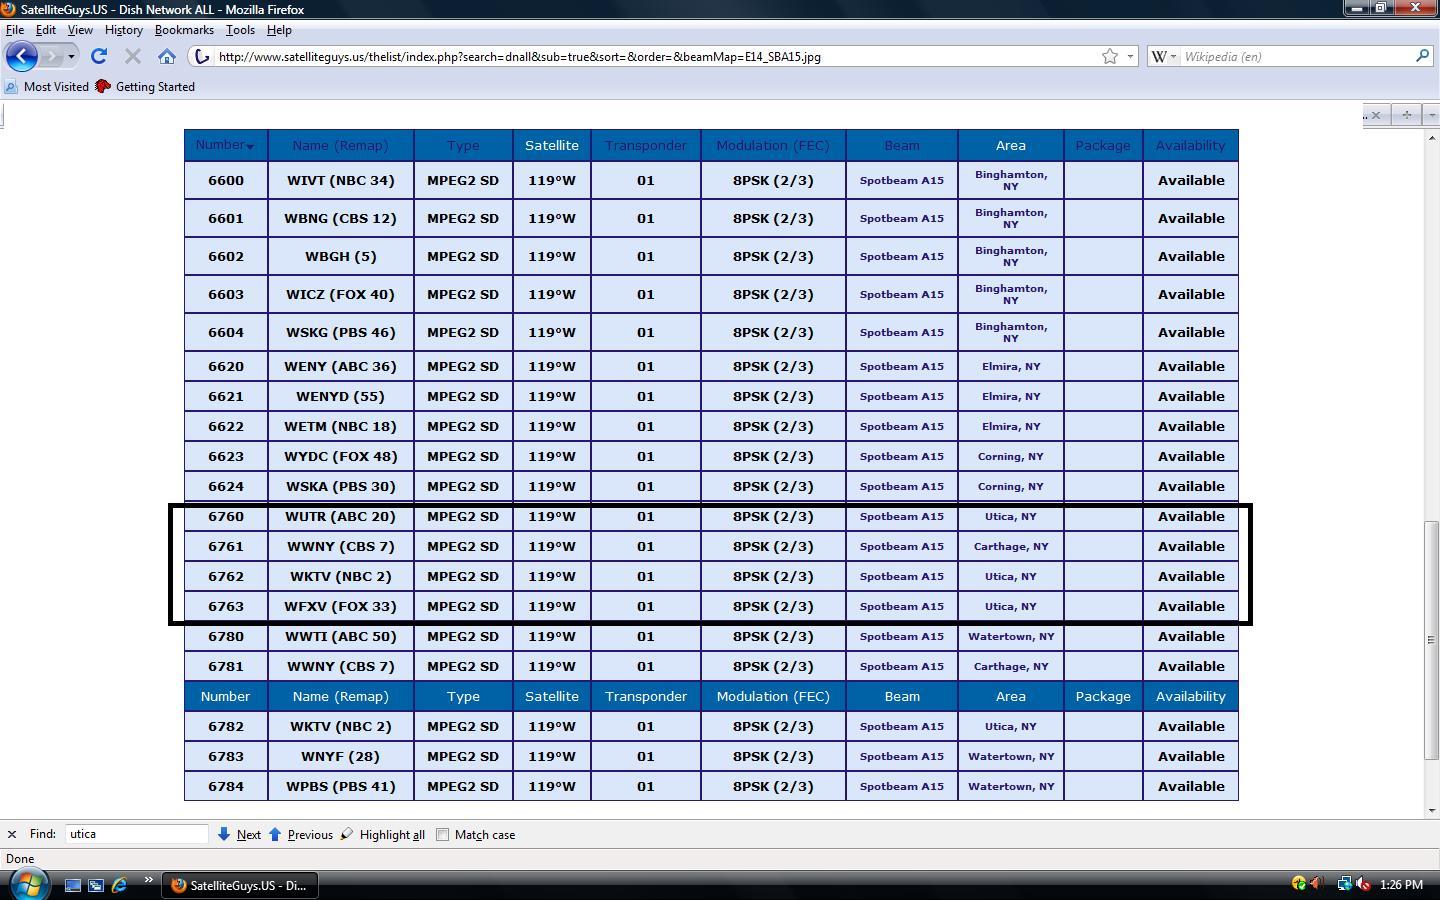Click Show Desktop quick launch icon
The height and width of the screenshot is (900, 1440).
pos(73,885)
